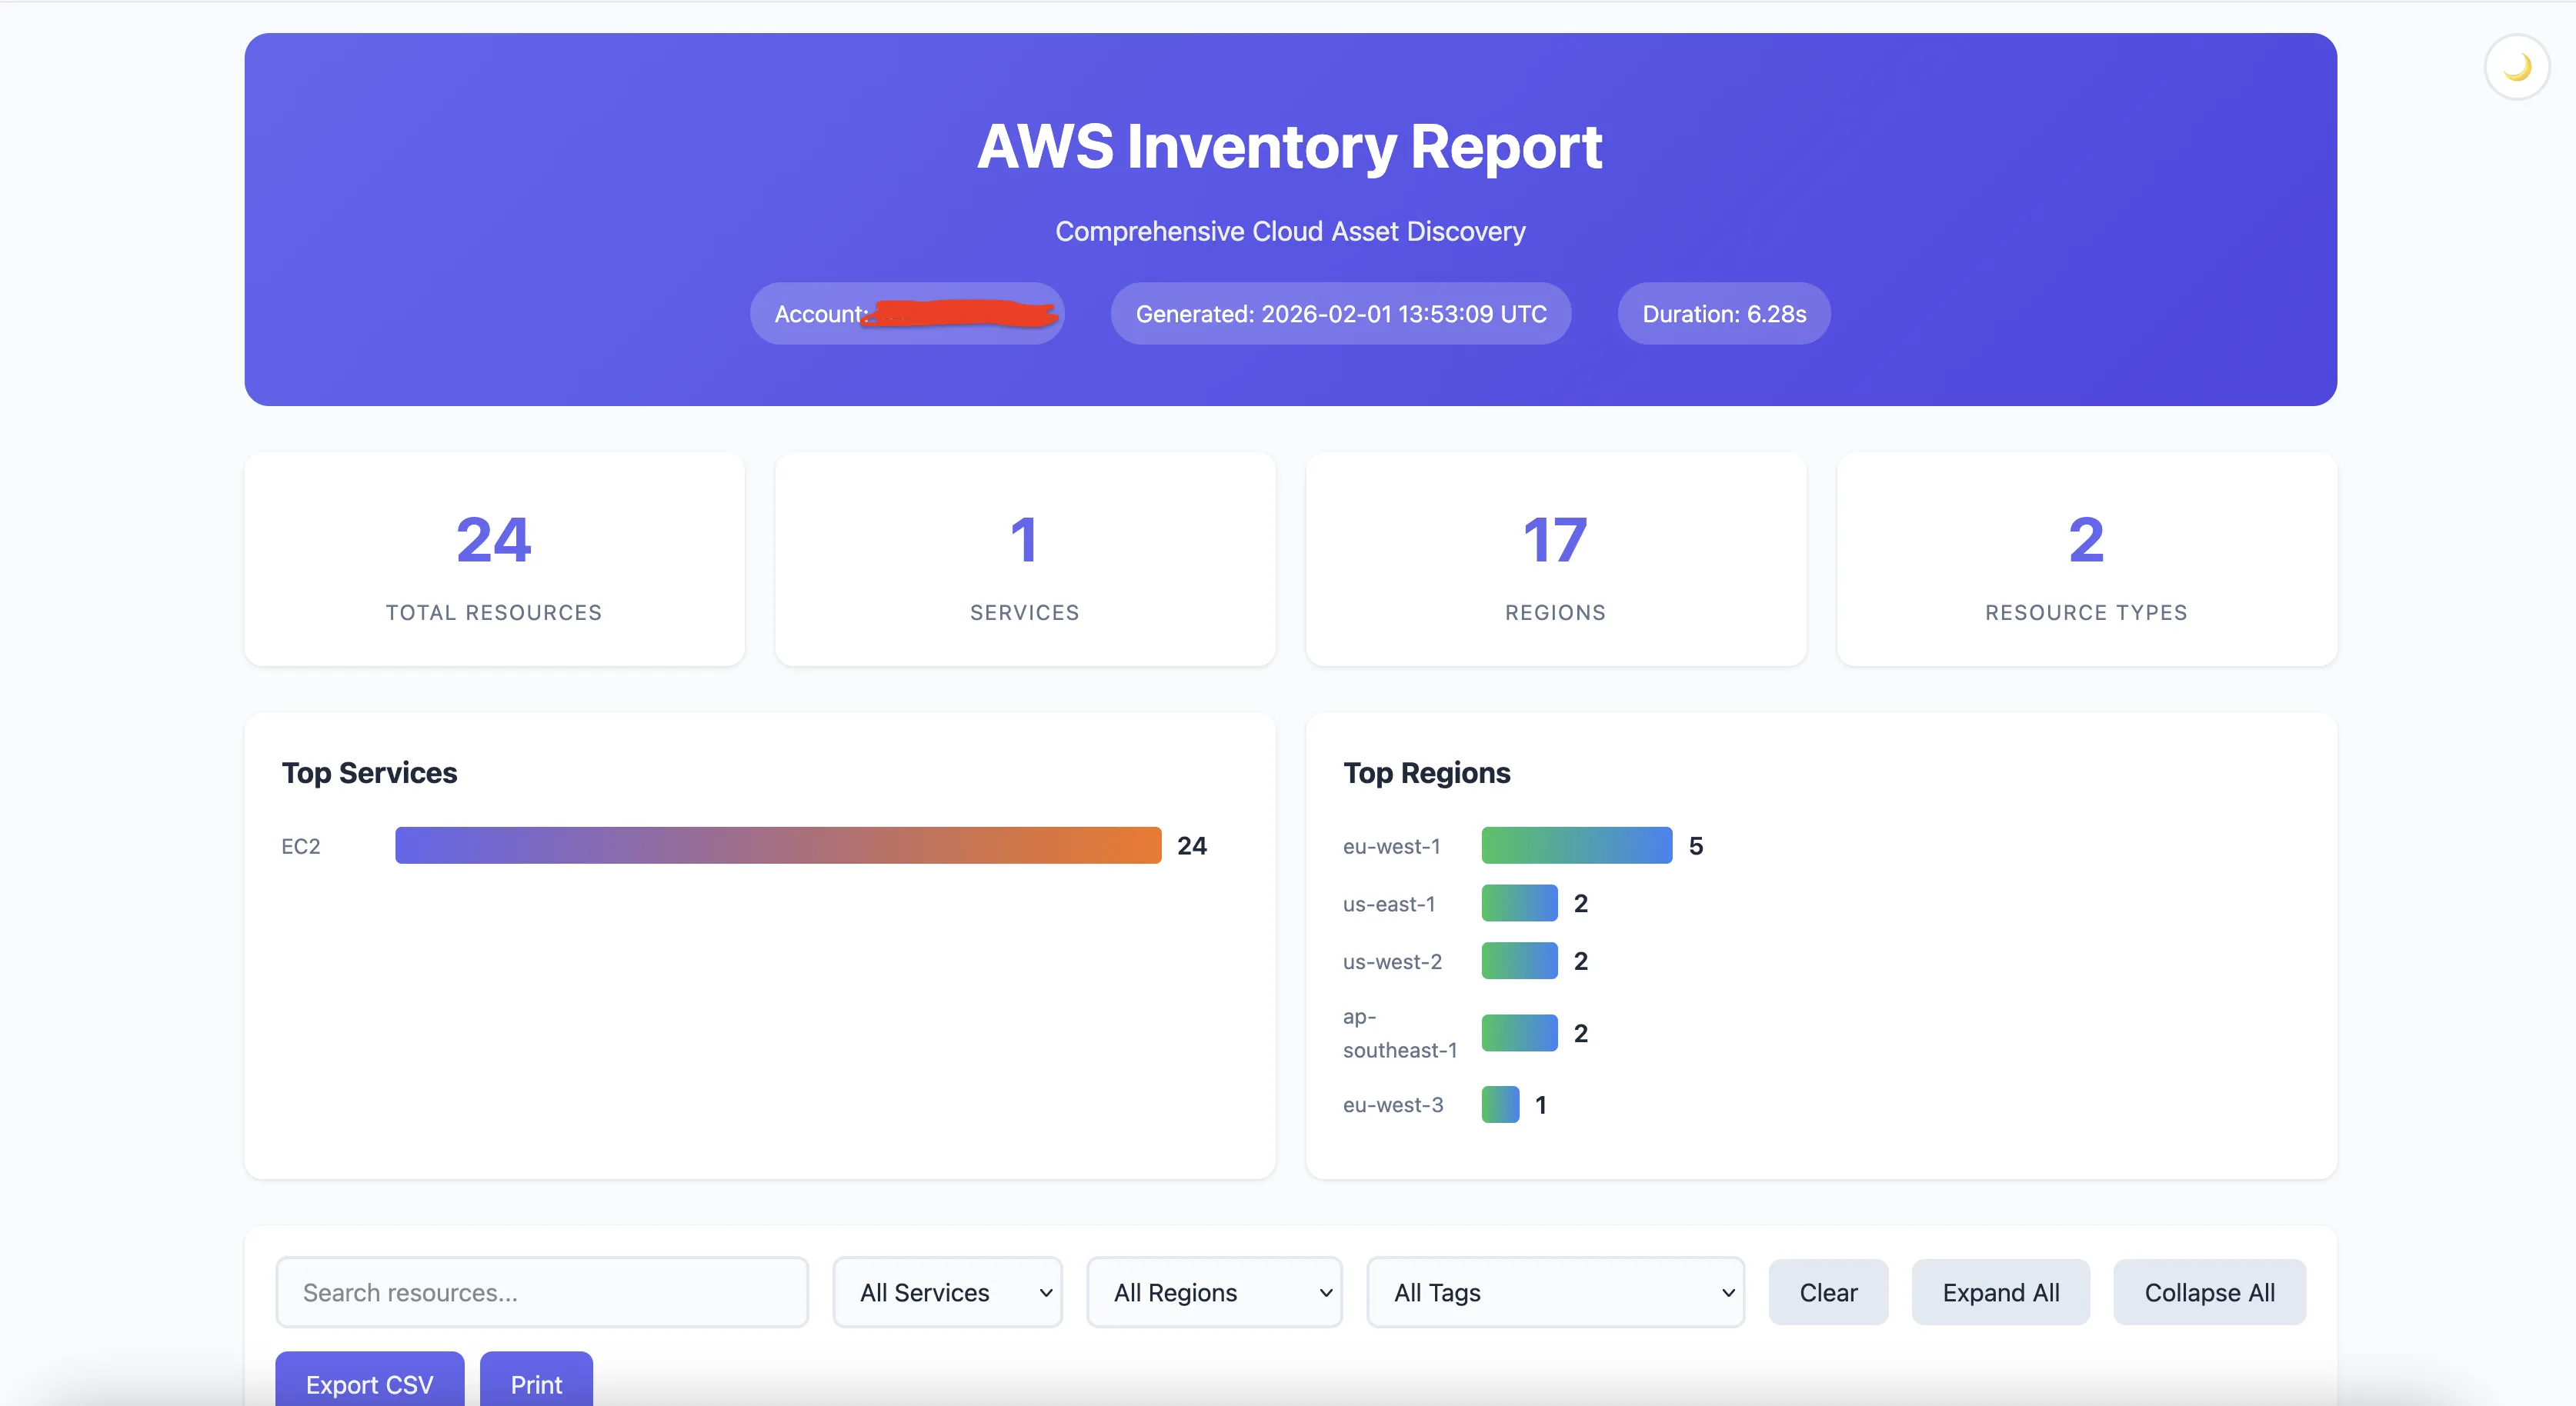This screenshot has height=1406, width=2576.
Task: Click the Generated timestamp badge
Action: pos(1340,313)
